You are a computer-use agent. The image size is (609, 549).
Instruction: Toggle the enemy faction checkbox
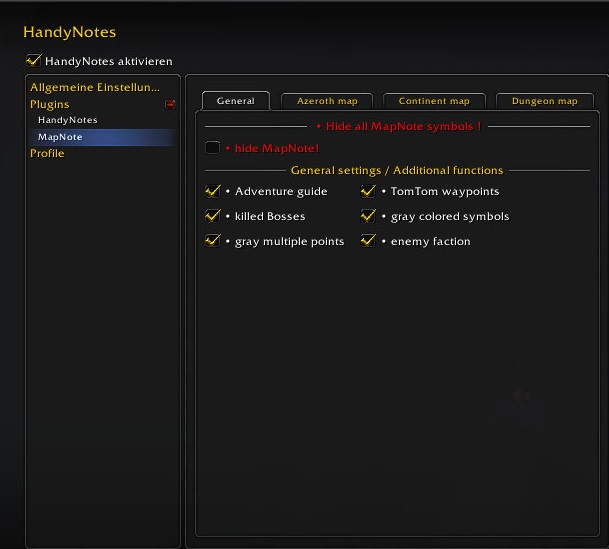coord(368,241)
